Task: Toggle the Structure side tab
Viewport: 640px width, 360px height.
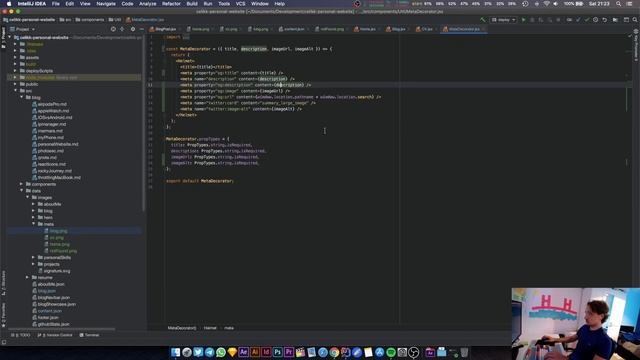Action: pyautogui.click(x=3, y=283)
